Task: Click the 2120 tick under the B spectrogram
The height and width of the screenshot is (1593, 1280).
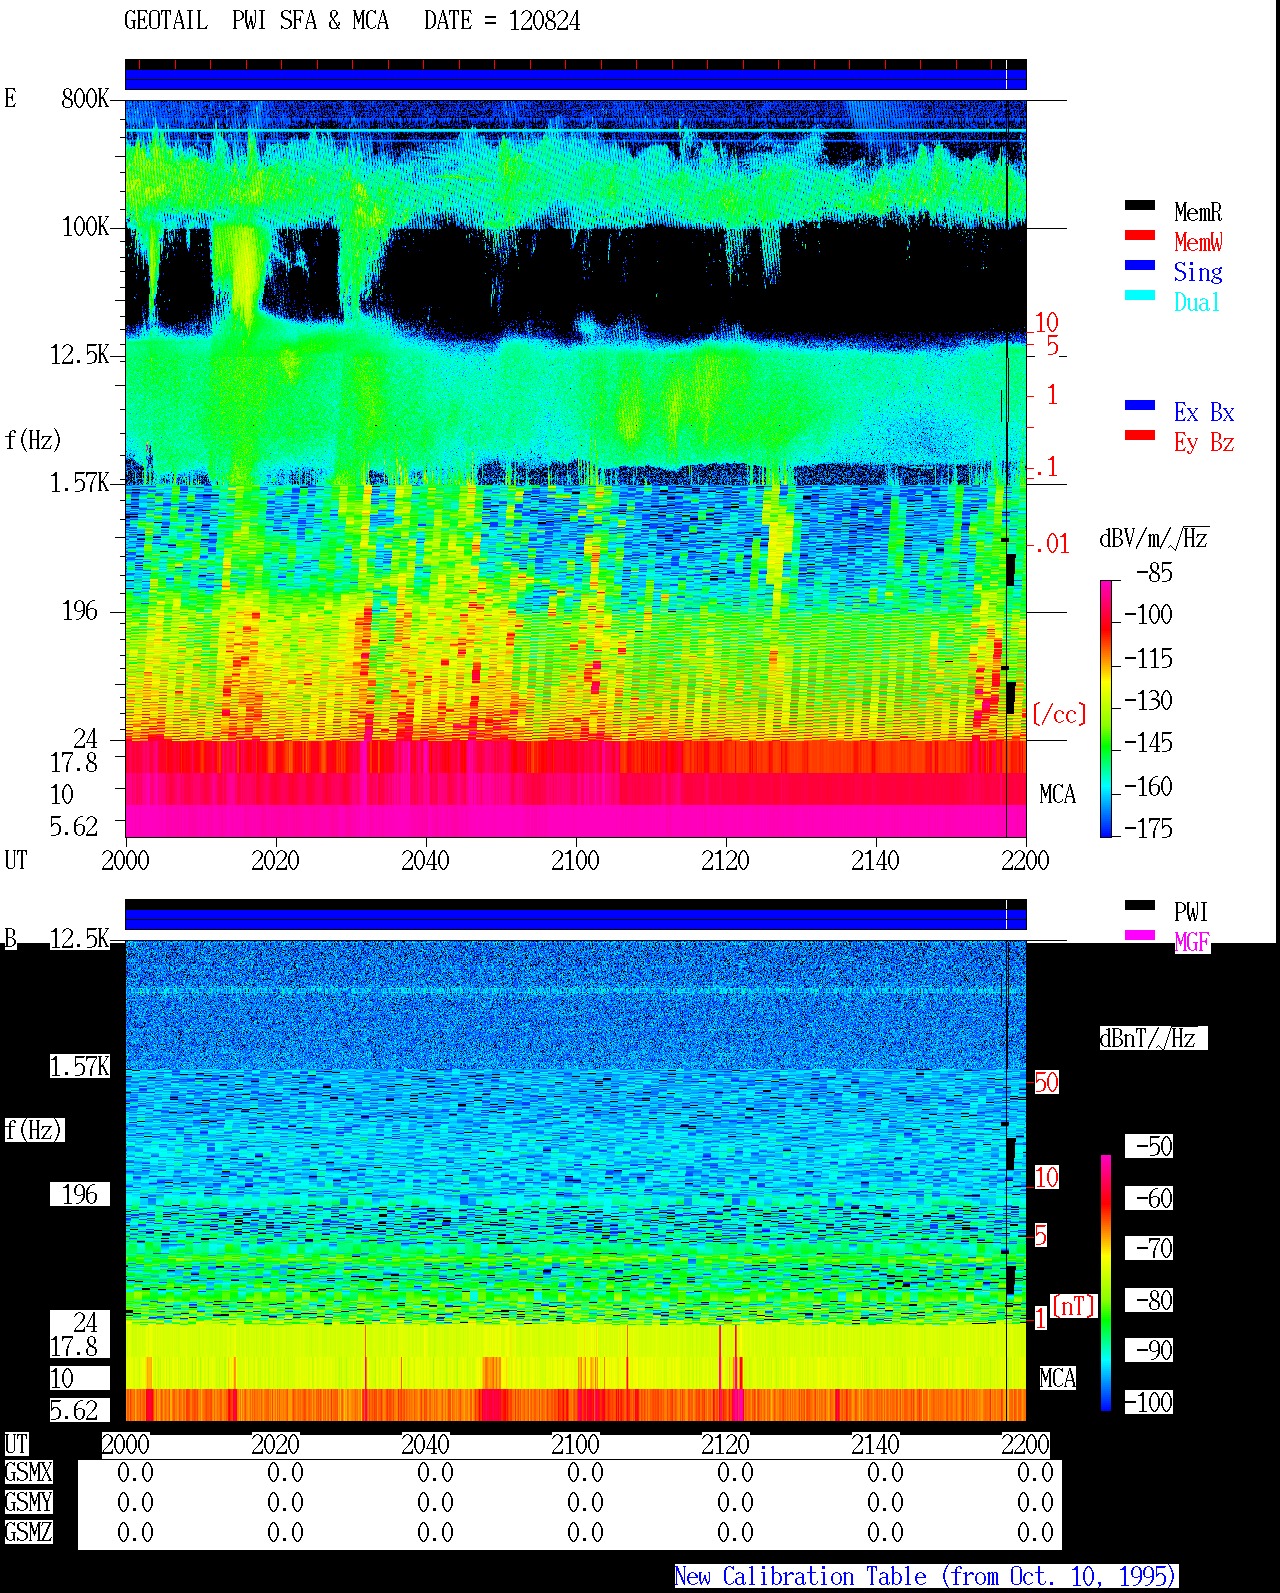Action: [725, 1444]
